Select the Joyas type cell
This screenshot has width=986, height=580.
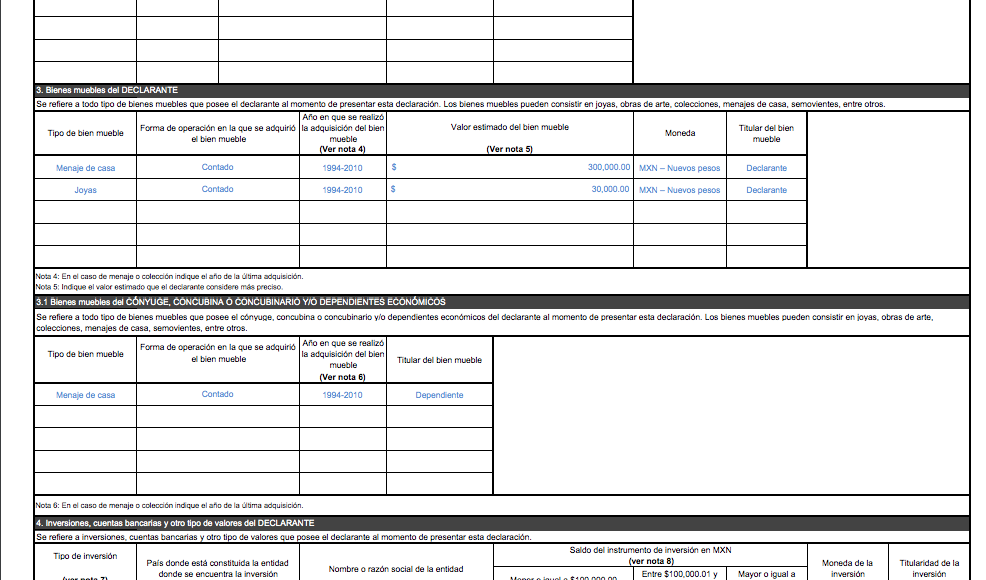(86, 190)
